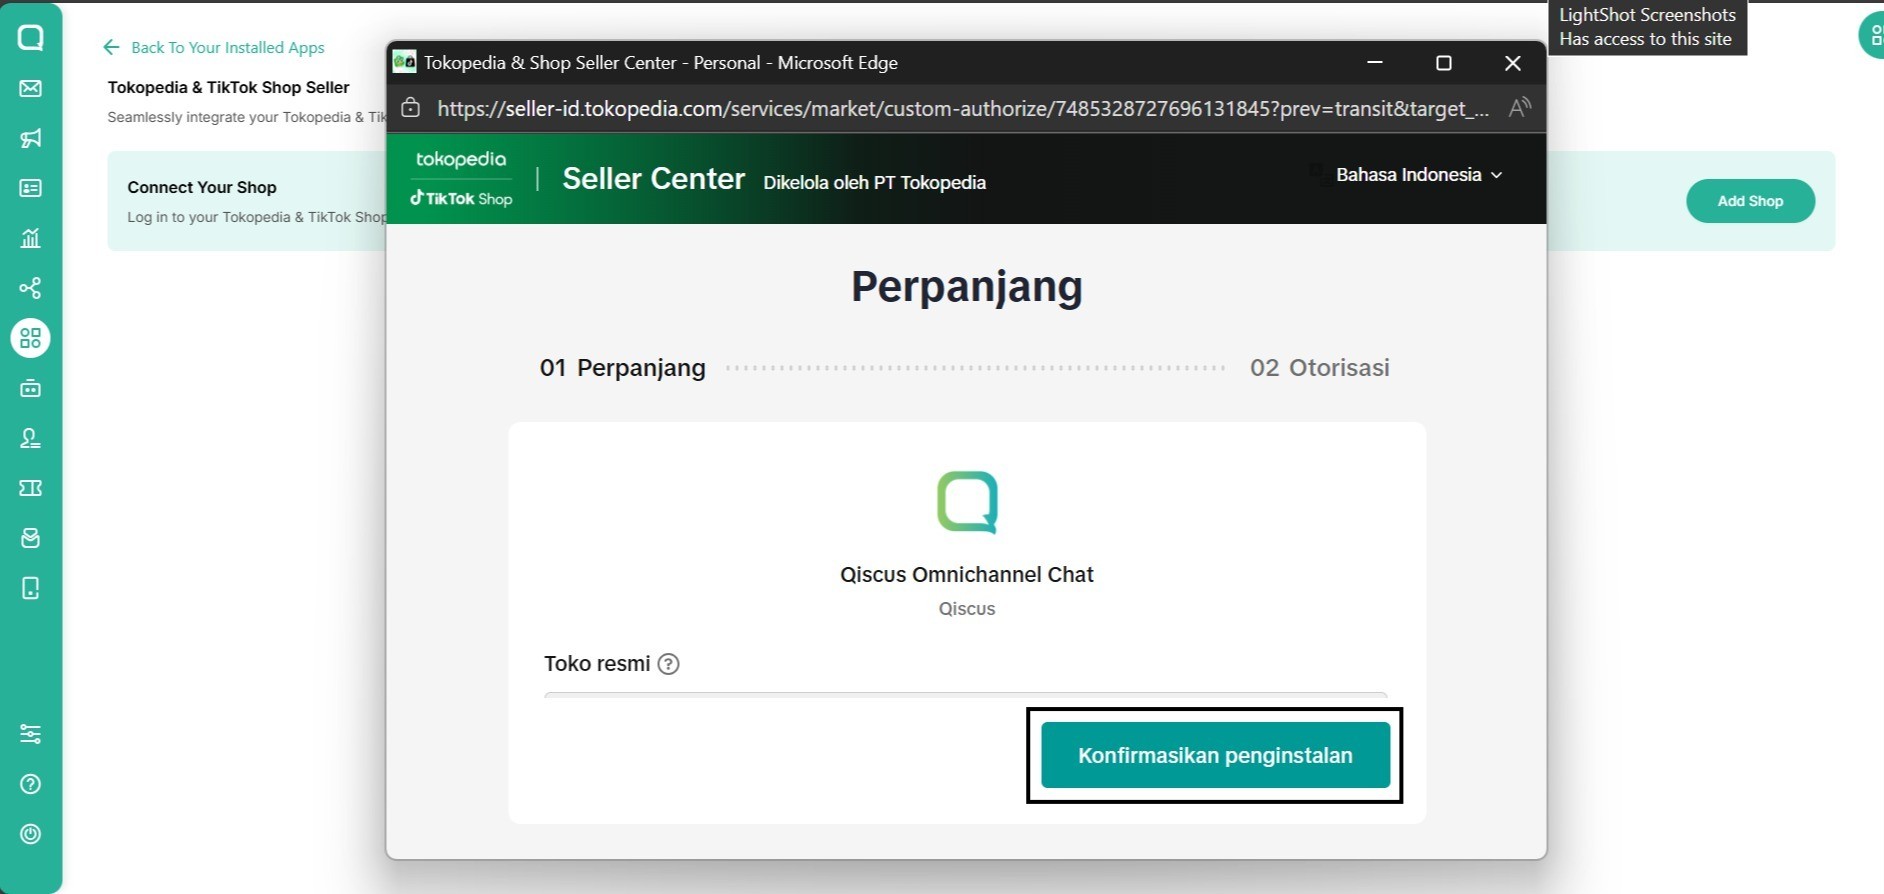
Task: Select step 02 Otorisasi
Action: tap(1320, 368)
